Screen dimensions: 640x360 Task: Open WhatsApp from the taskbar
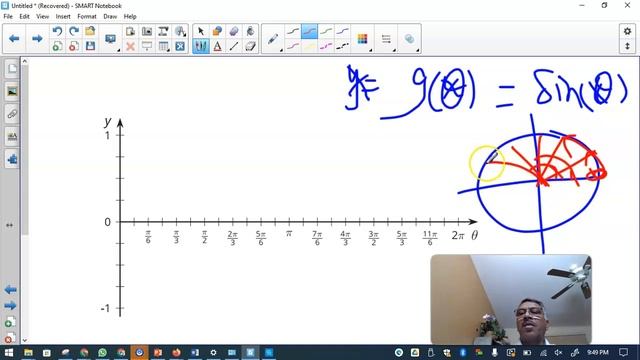102,352
